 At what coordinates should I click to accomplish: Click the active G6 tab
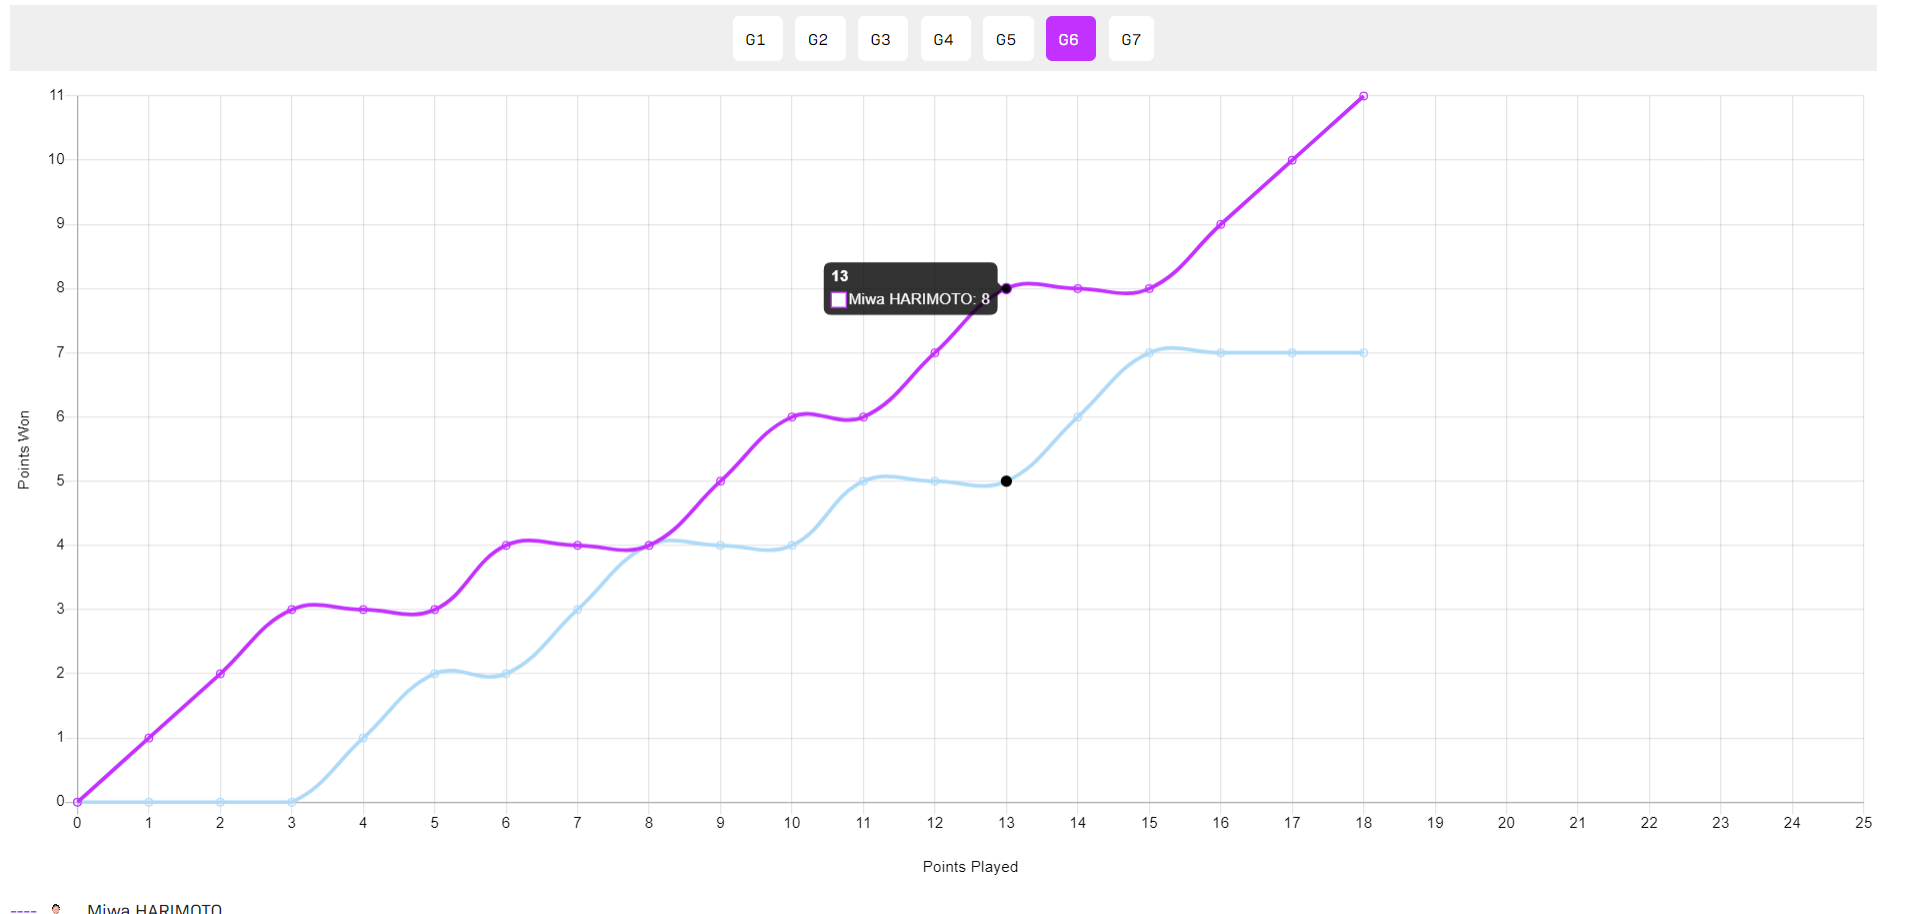coord(1069,39)
